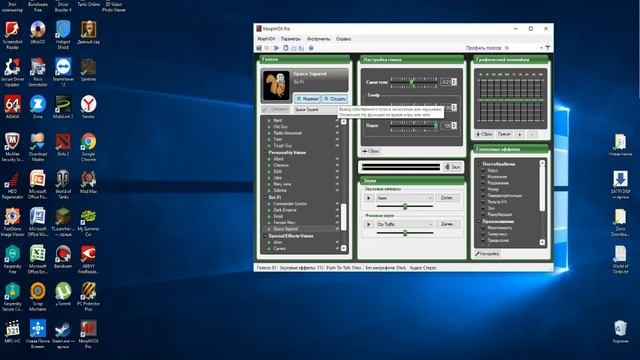Collapse the Sci-Fi voices group
The image size is (640, 360).
tap(265, 197)
